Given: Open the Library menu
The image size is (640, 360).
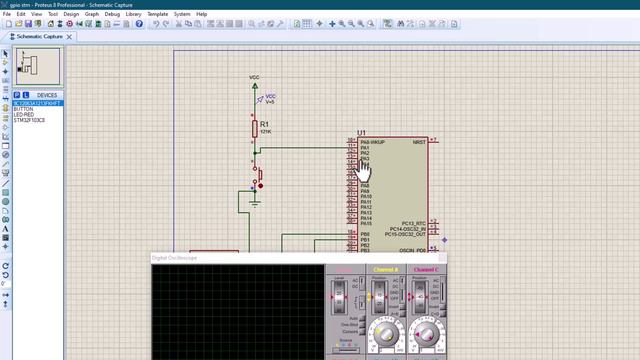Looking at the screenshot, I should coord(133,14).
